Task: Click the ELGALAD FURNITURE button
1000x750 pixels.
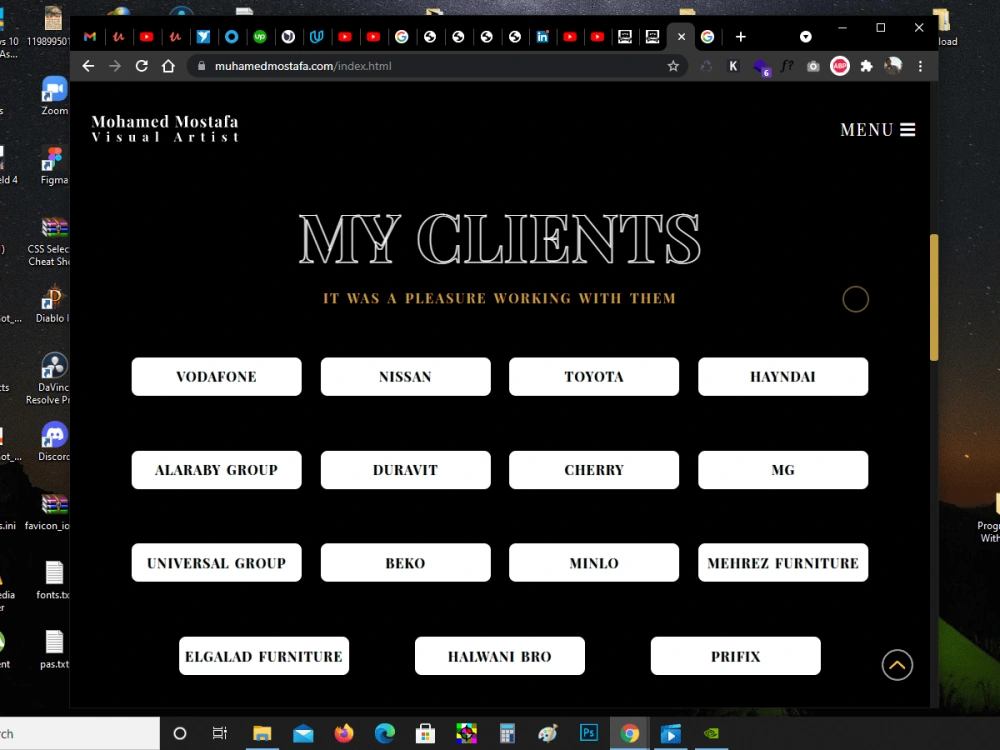Action: [264, 656]
